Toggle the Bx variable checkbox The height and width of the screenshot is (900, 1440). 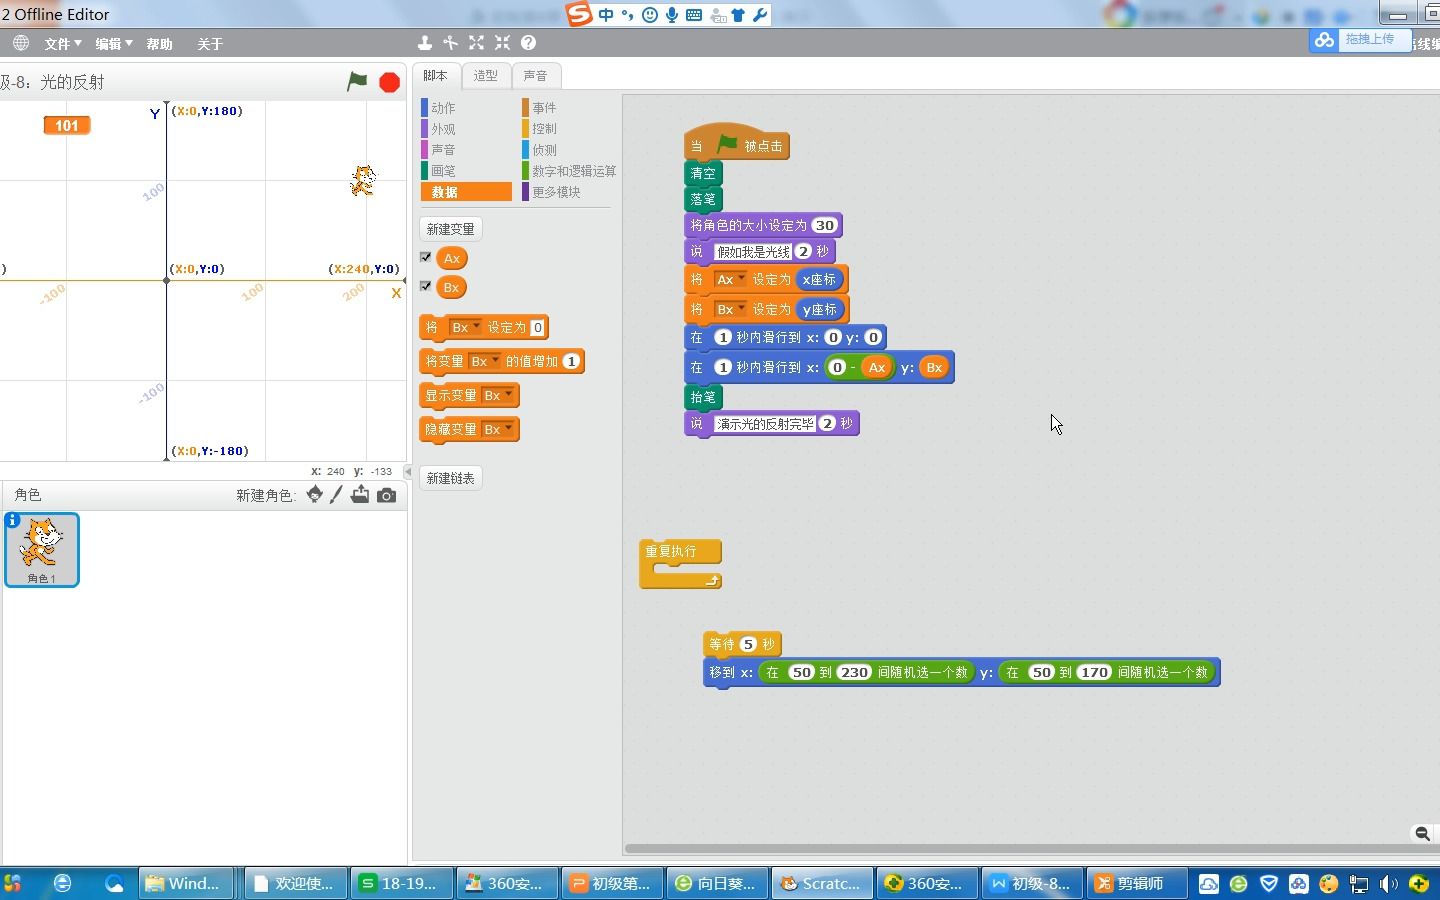[426, 286]
